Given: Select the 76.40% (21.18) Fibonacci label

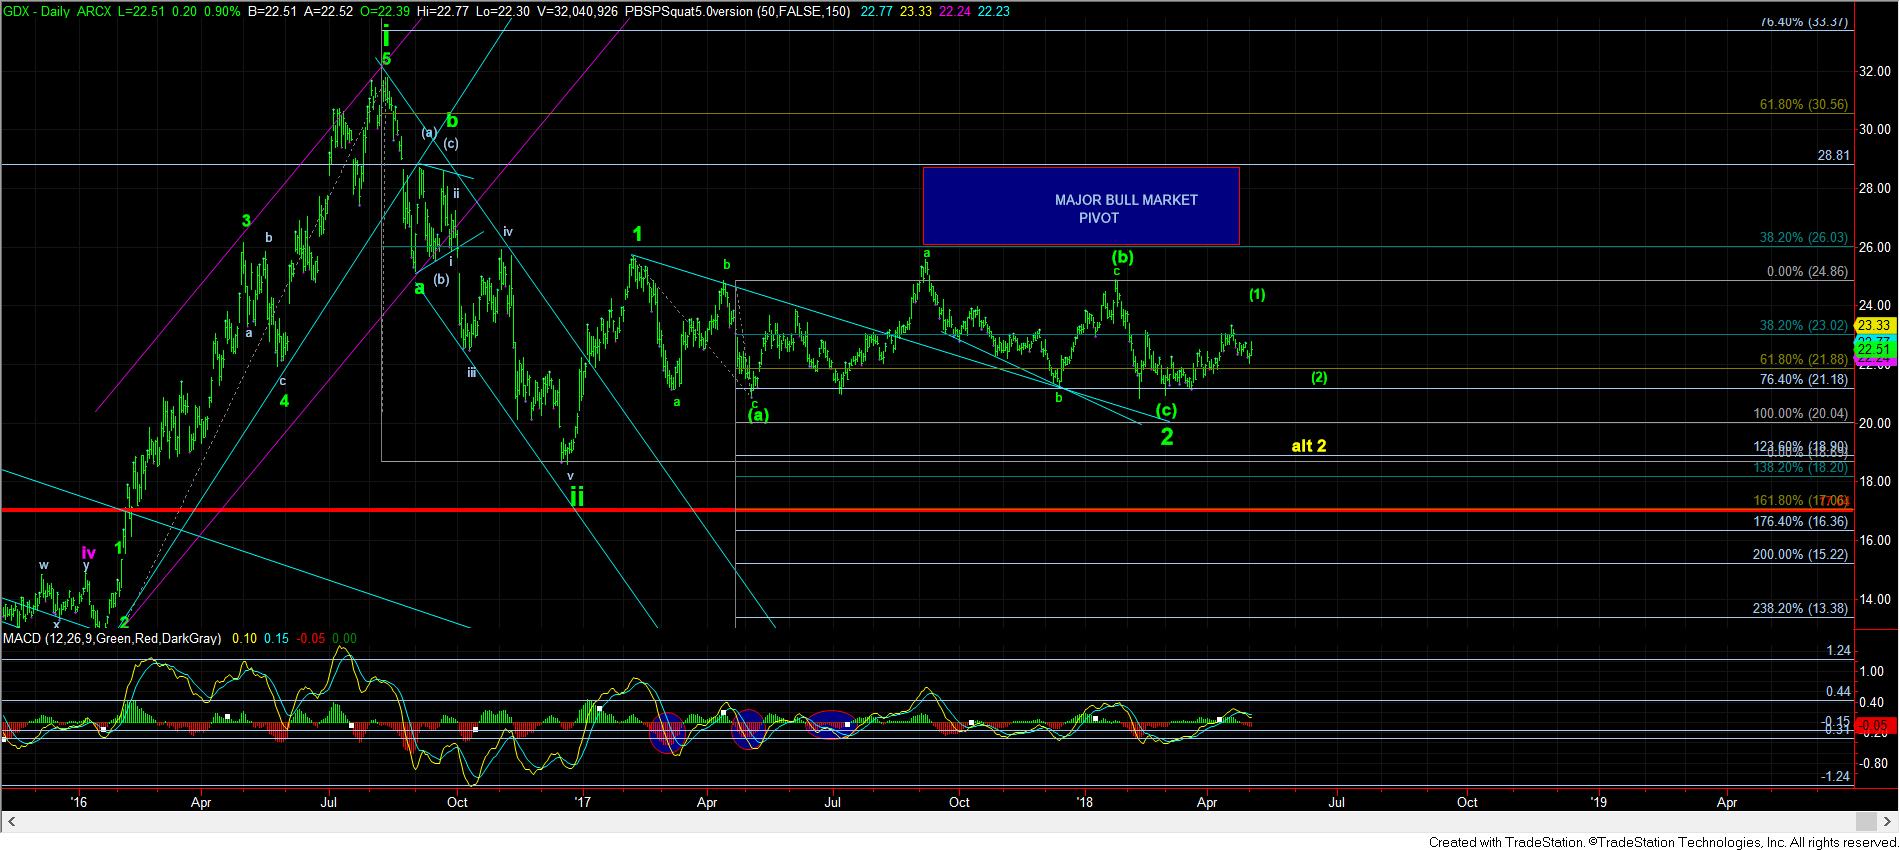Looking at the screenshot, I should pyautogui.click(x=1804, y=379).
